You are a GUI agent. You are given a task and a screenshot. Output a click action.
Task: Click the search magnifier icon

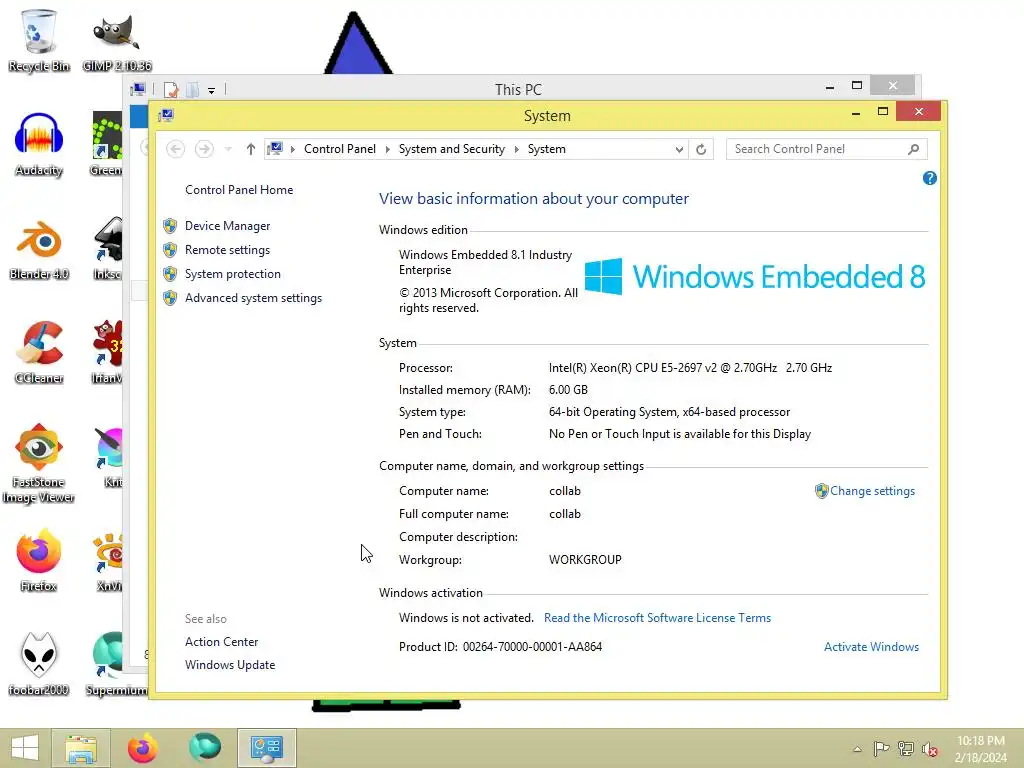914,150
